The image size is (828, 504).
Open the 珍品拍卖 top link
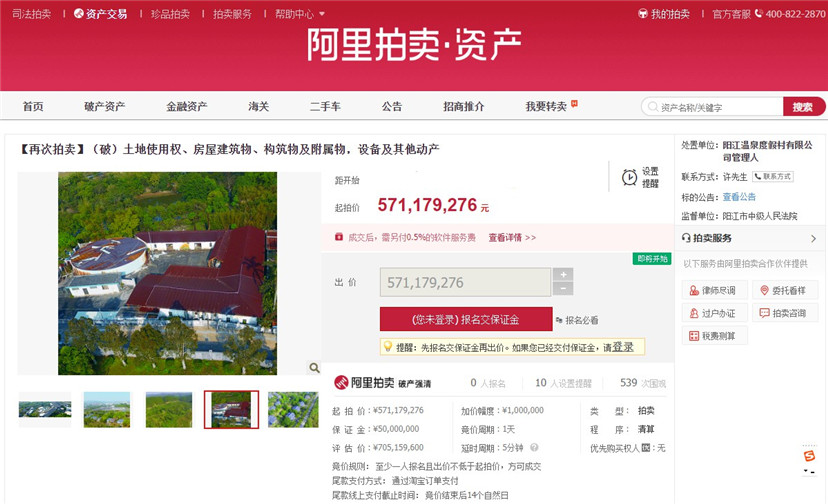tap(171, 14)
